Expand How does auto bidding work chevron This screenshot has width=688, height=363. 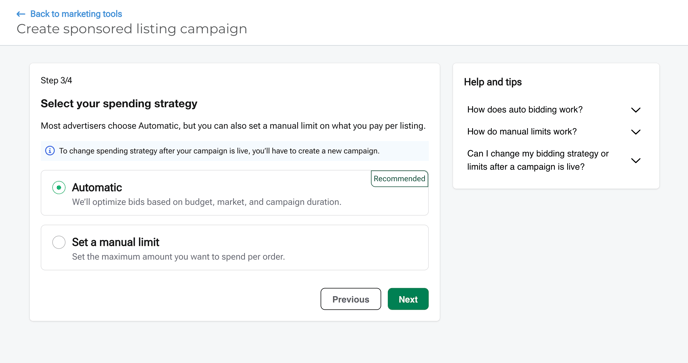(x=635, y=110)
